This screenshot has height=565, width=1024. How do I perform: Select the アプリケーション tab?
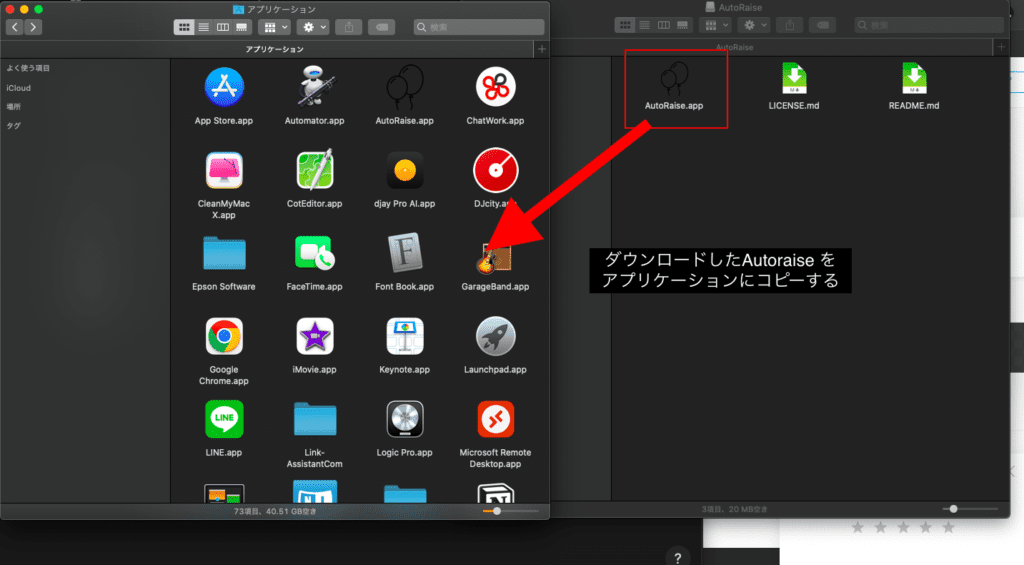point(274,49)
